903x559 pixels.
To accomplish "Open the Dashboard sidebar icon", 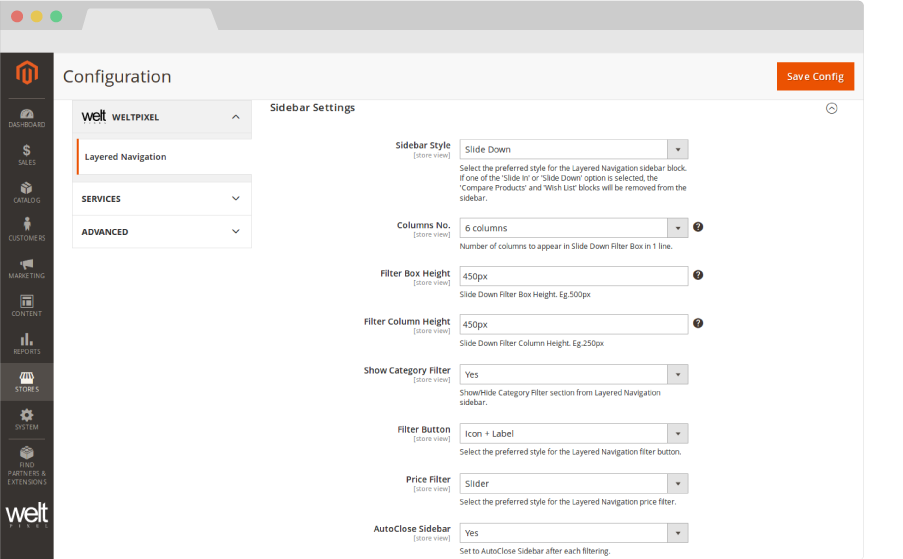I will 27,117.
